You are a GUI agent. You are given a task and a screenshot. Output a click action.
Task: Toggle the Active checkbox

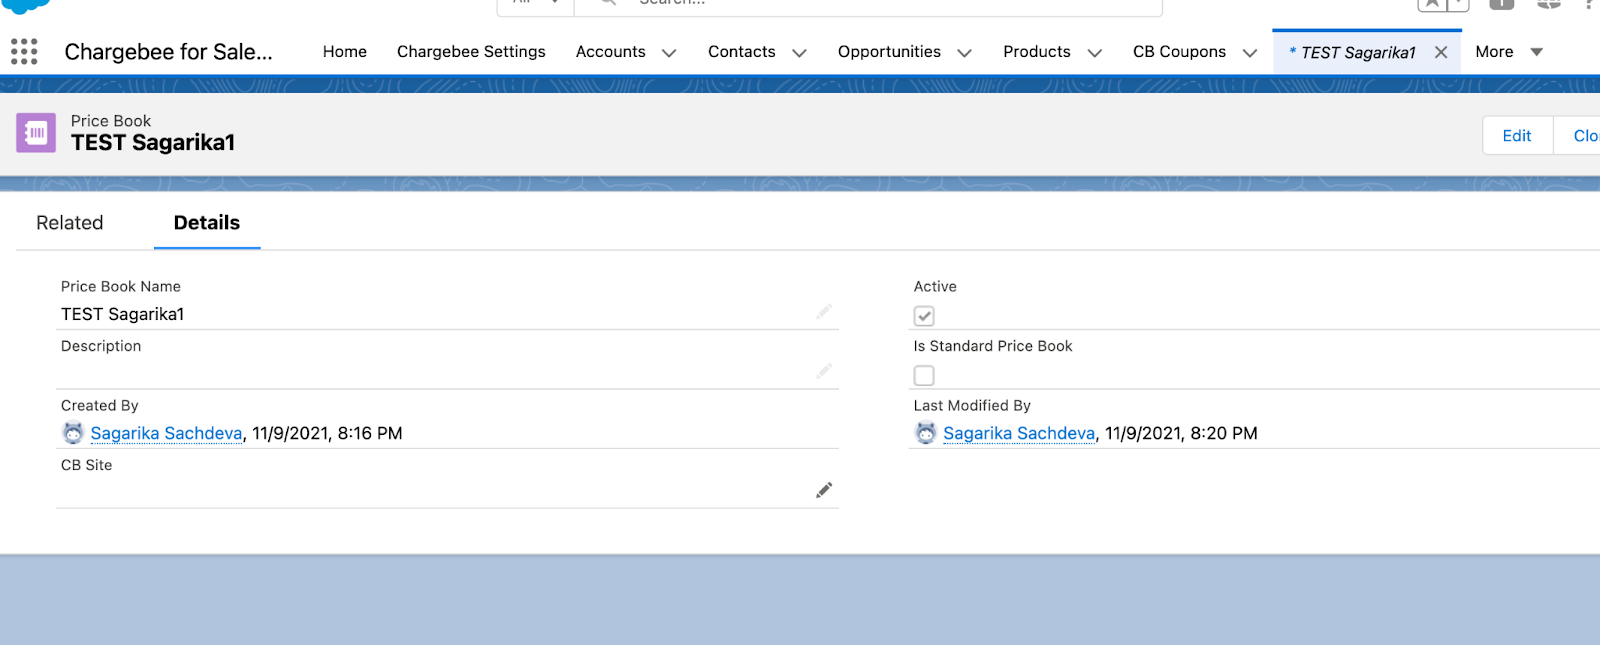tap(924, 316)
